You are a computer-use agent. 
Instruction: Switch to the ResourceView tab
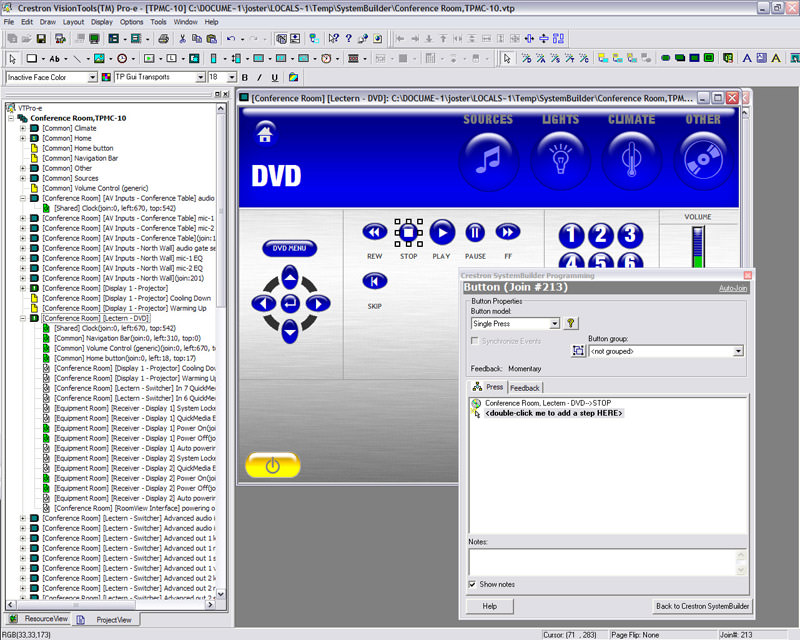[39, 619]
